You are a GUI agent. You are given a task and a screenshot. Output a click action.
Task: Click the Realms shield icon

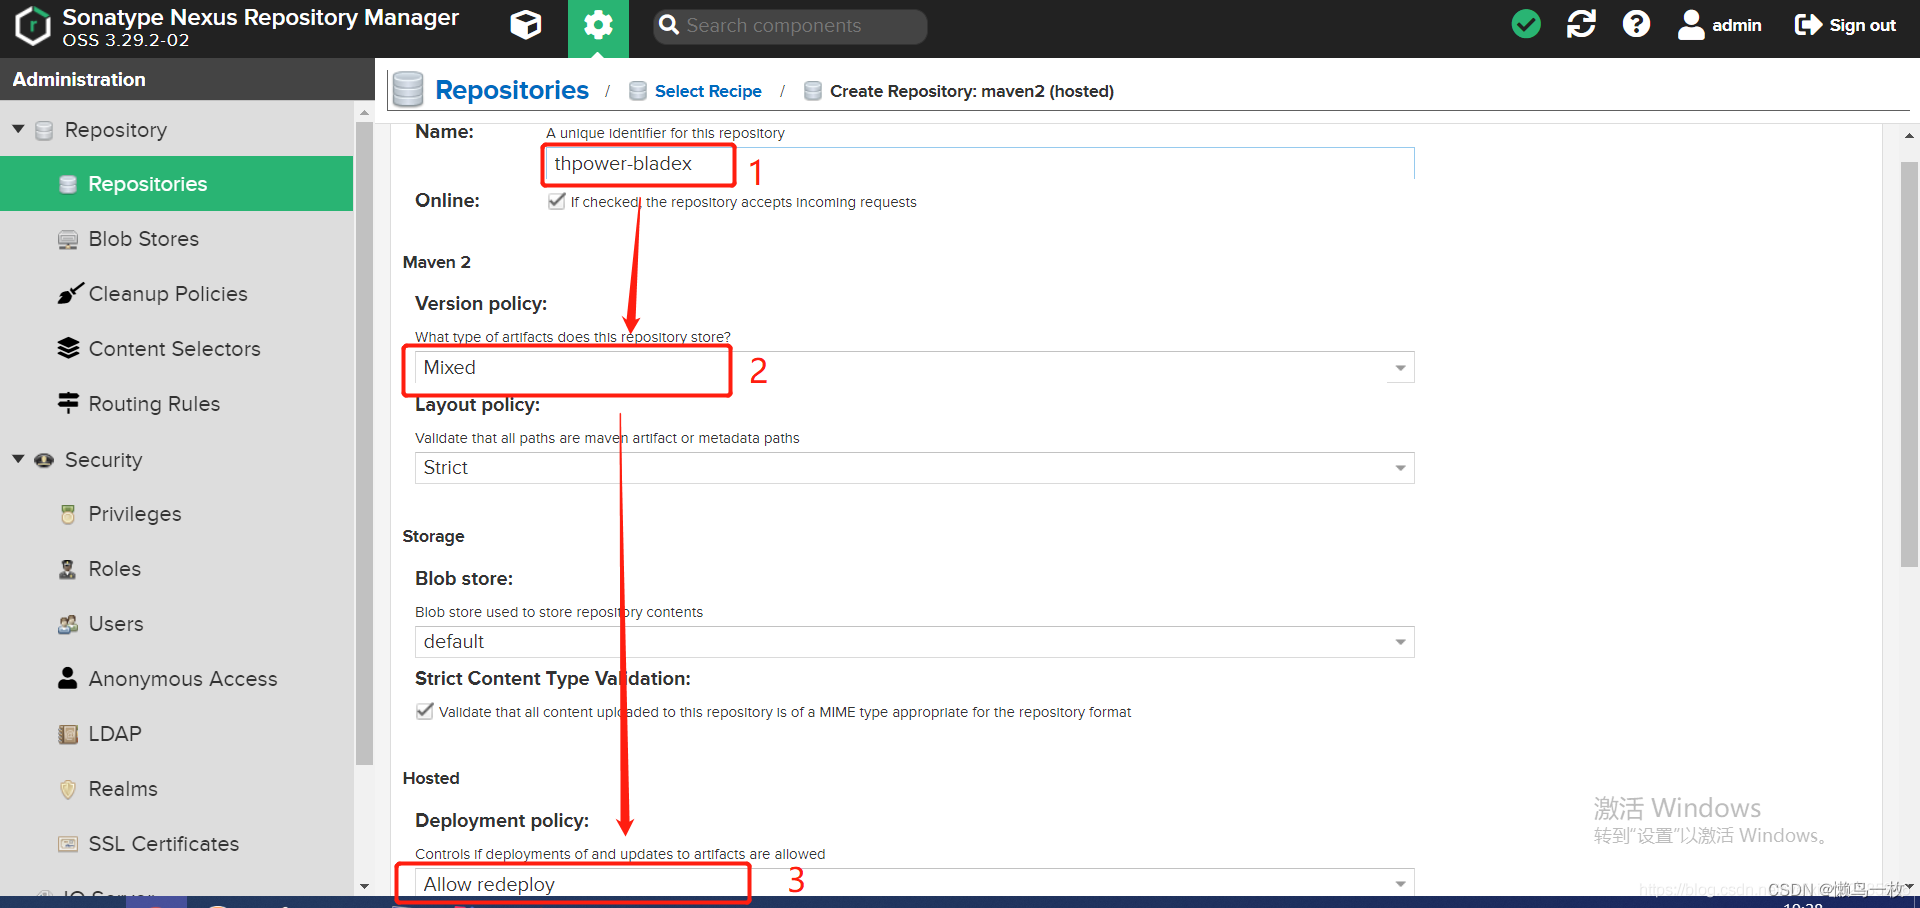tap(68, 789)
